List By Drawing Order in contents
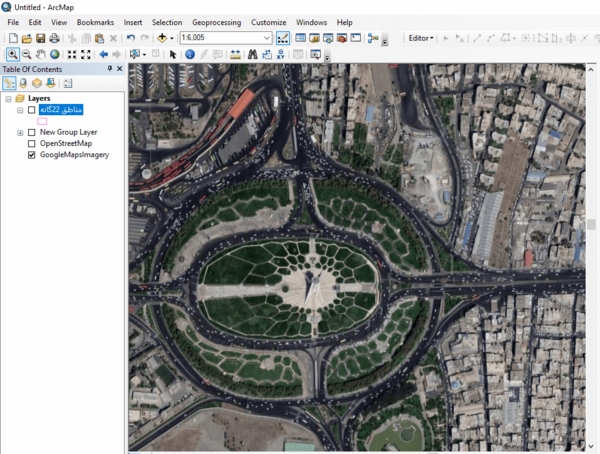This screenshot has width=600, height=454. (9, 83)
